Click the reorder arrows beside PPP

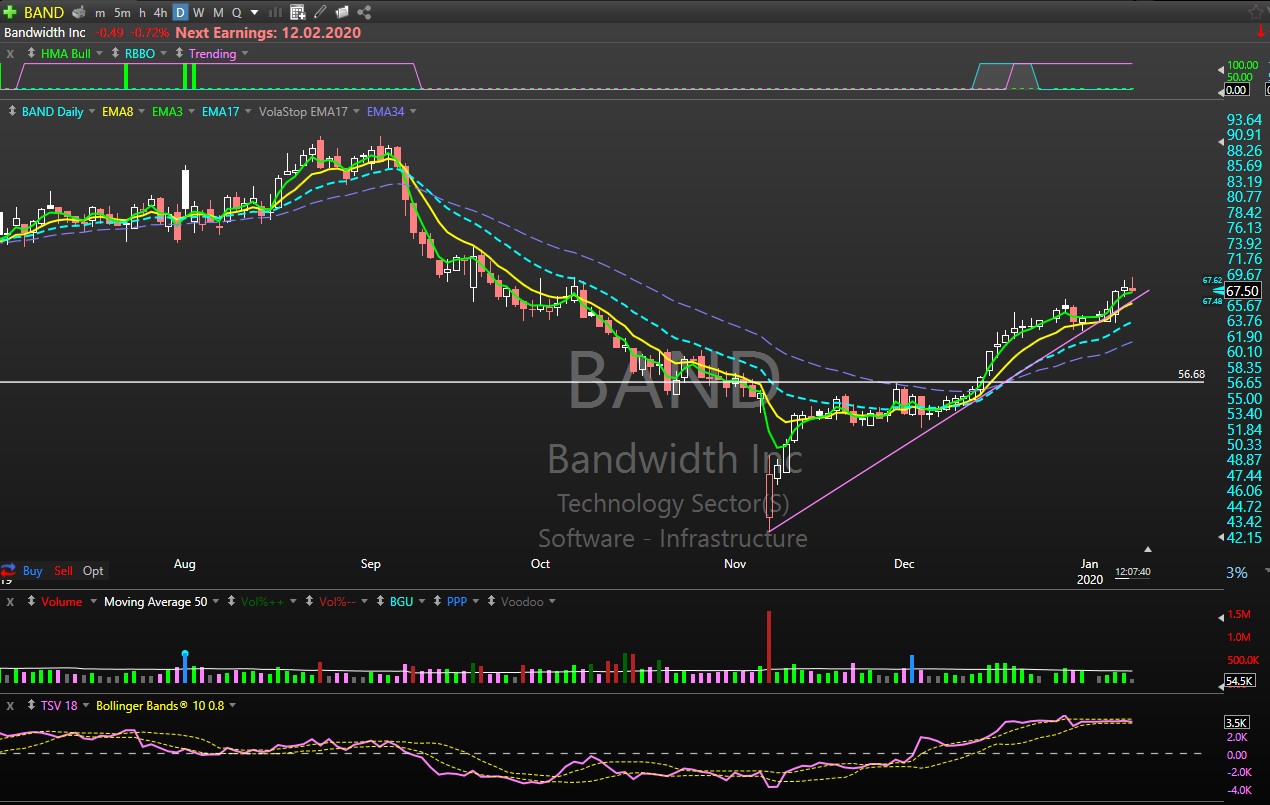click(x=436, y=602)
